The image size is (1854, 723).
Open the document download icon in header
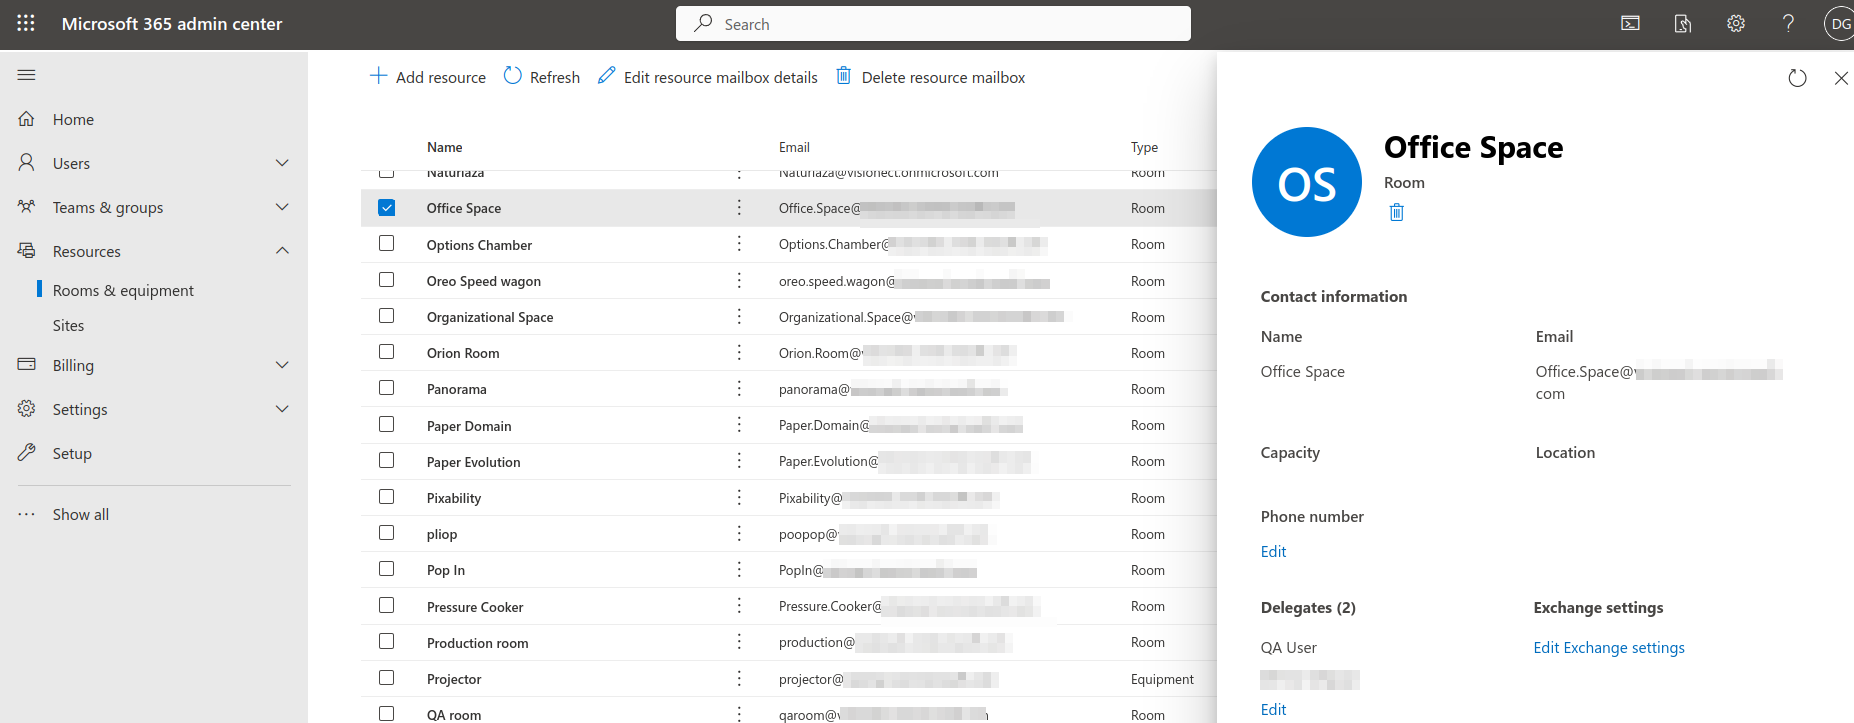(1683, 24)
